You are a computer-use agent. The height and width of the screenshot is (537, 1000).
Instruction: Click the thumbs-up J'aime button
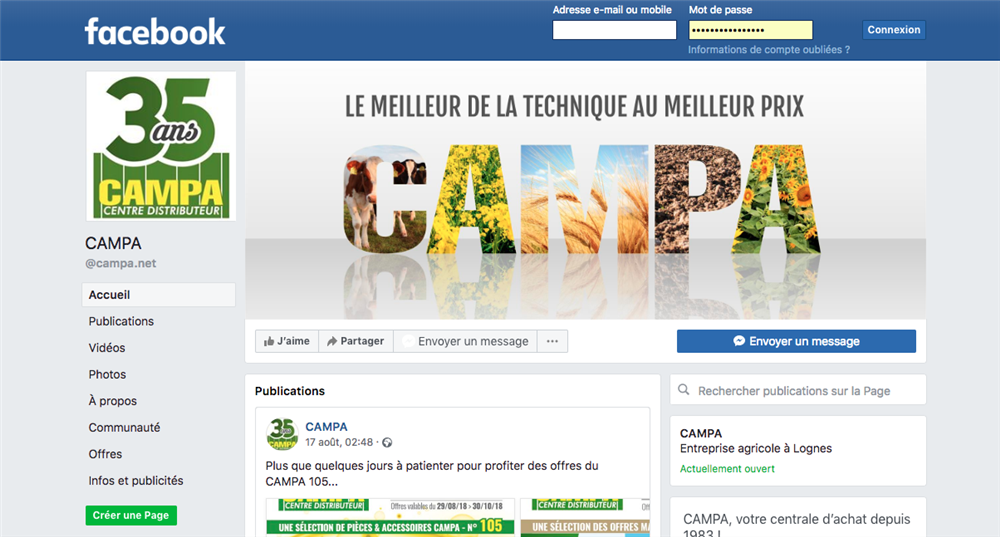pos(287,341)
